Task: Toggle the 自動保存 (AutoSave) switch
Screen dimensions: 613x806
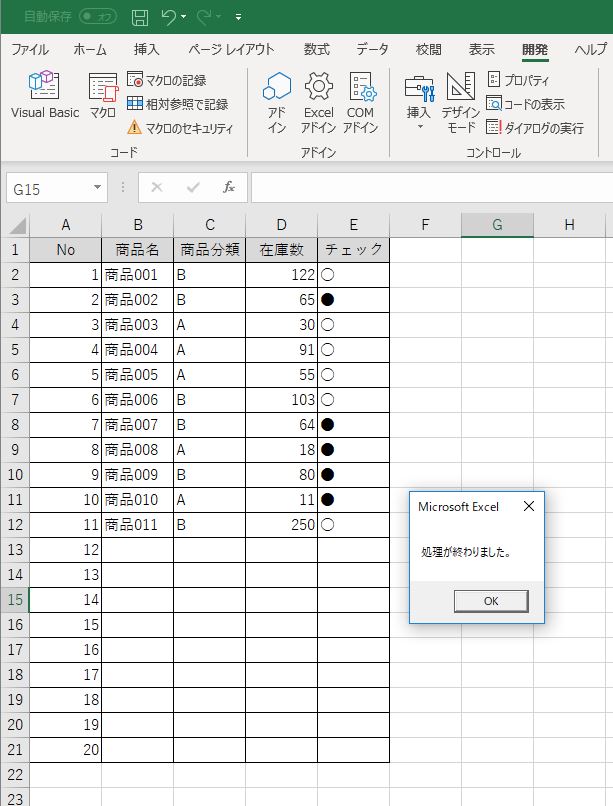Action: [98, 17]
